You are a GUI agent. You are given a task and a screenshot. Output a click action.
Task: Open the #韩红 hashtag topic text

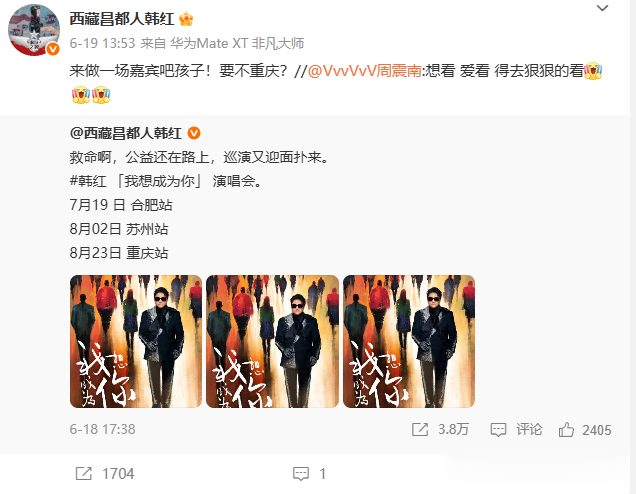(x=88, y=181)
